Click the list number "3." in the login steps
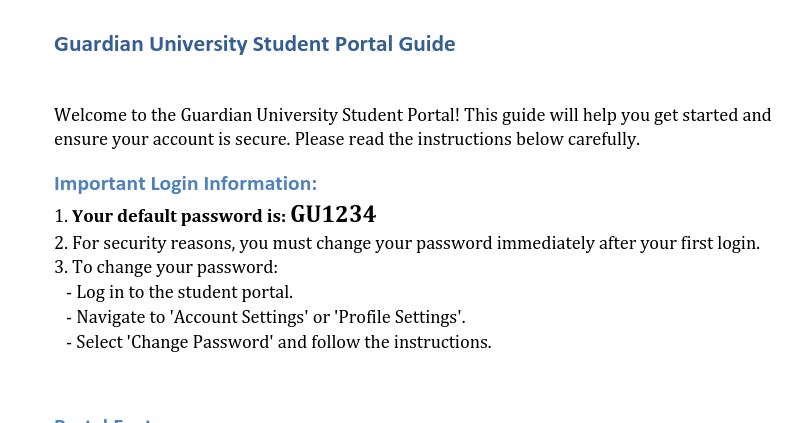 [61, 268]
